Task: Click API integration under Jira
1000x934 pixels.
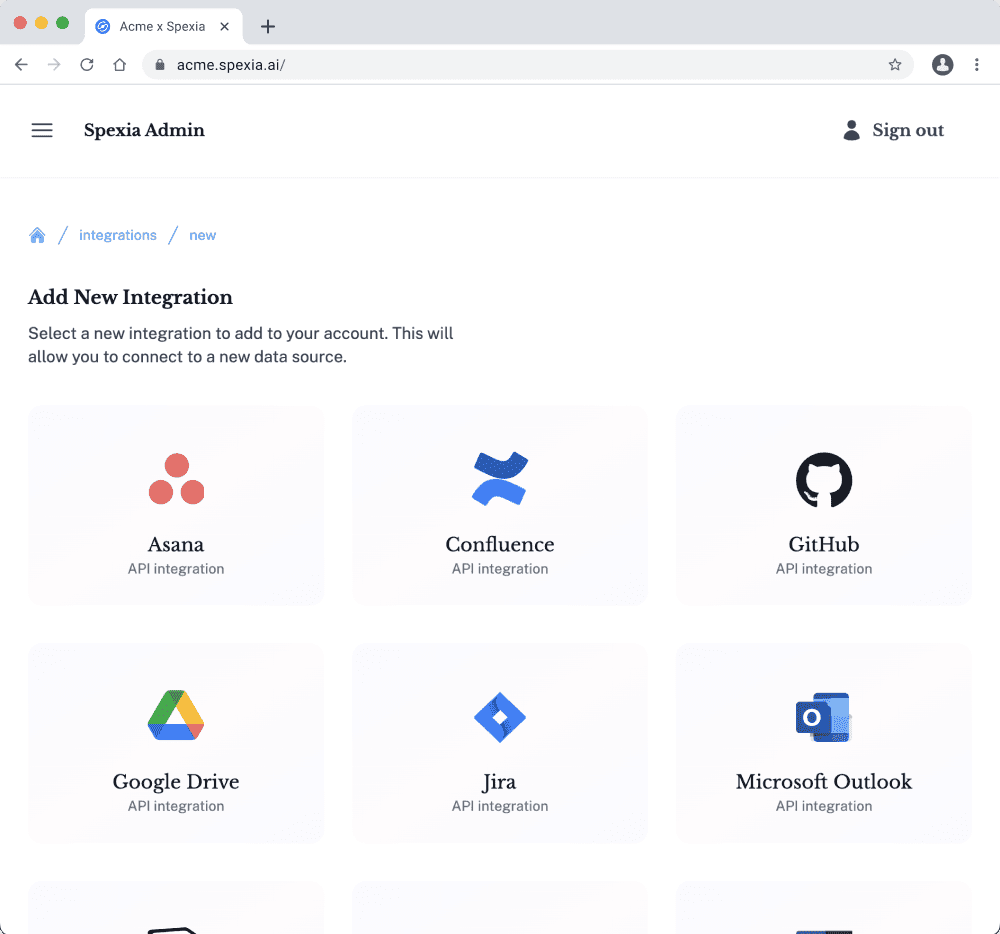Action: coord(500,806)
